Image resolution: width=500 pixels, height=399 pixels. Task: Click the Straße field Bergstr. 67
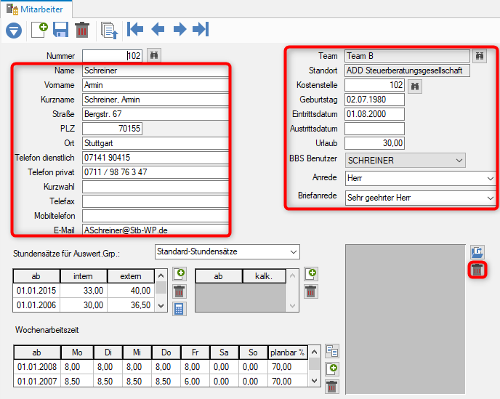155,114
